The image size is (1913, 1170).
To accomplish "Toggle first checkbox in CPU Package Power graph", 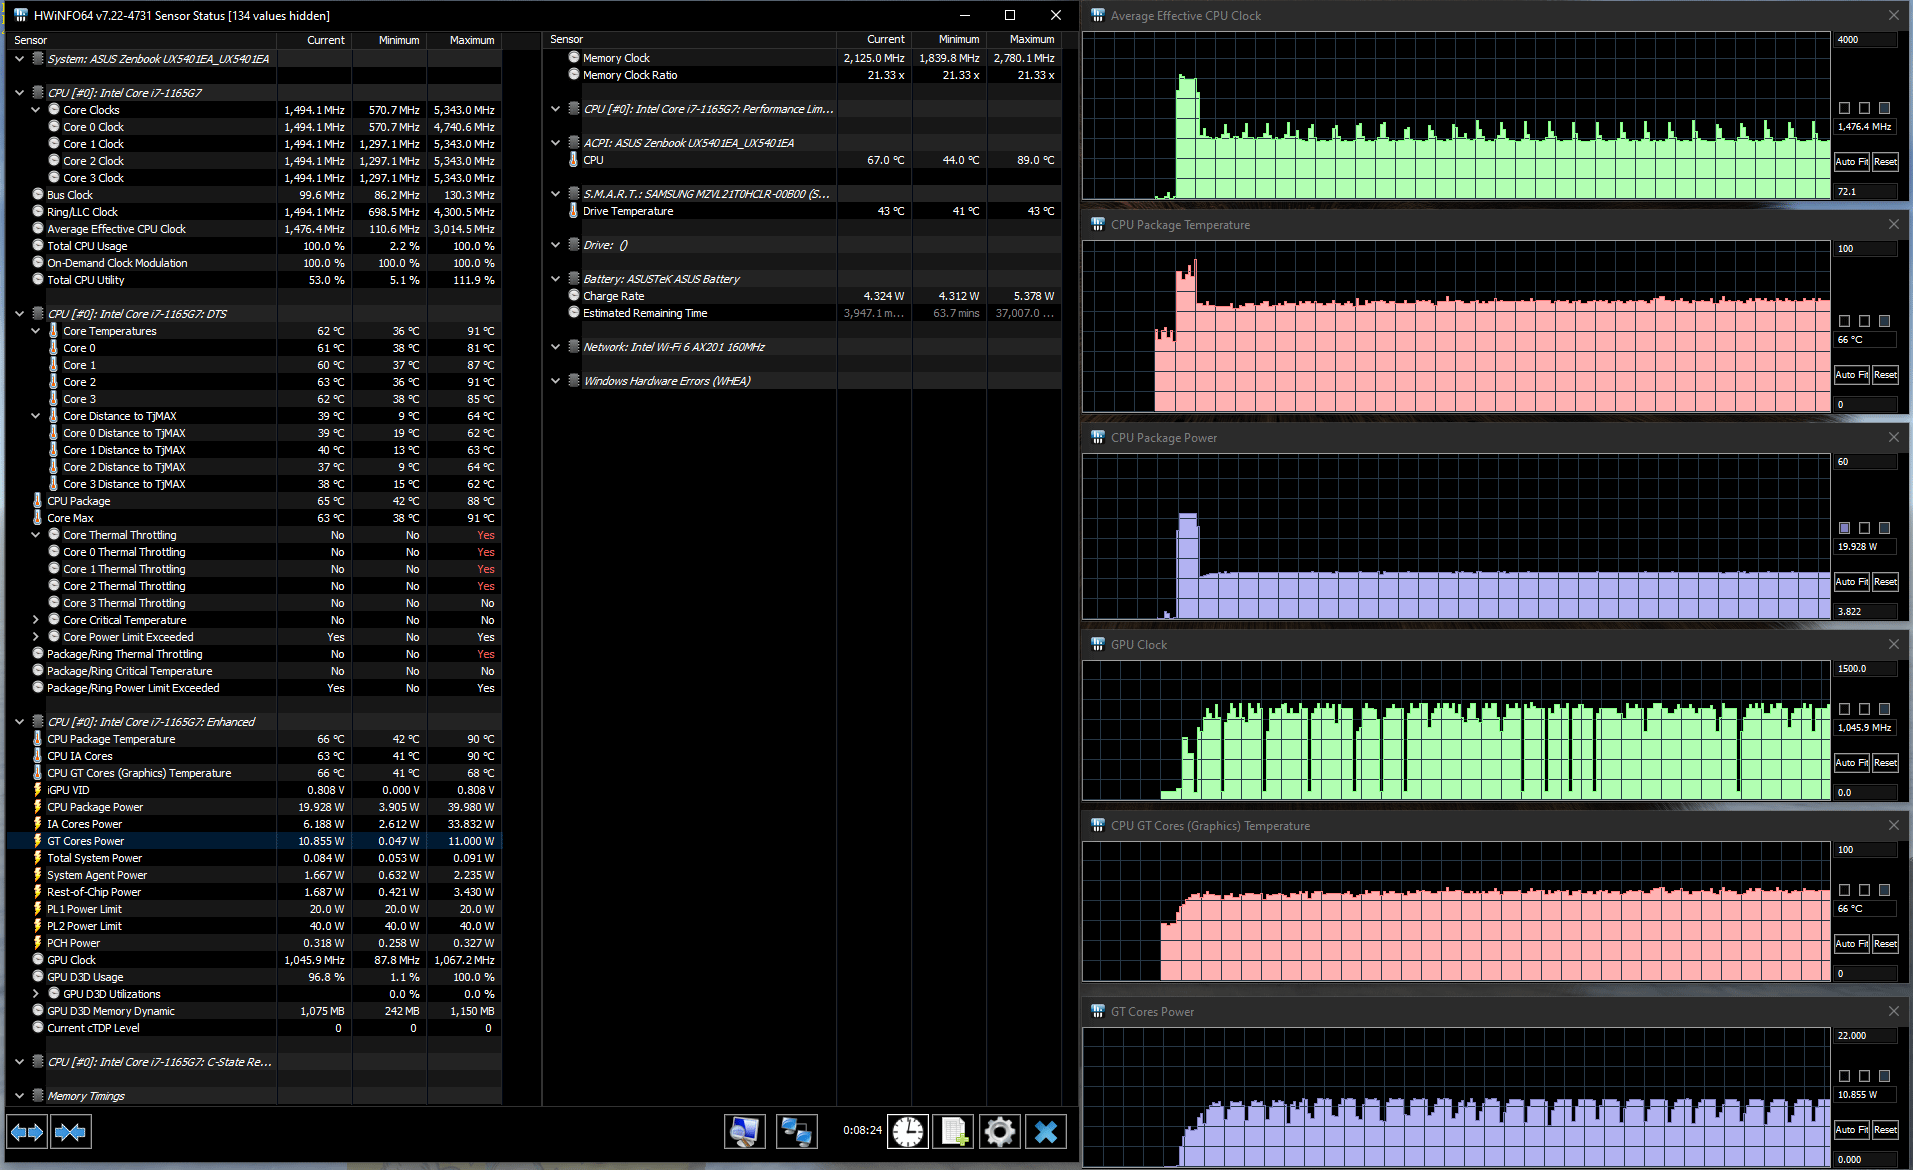I will [x=1844, y=528].
